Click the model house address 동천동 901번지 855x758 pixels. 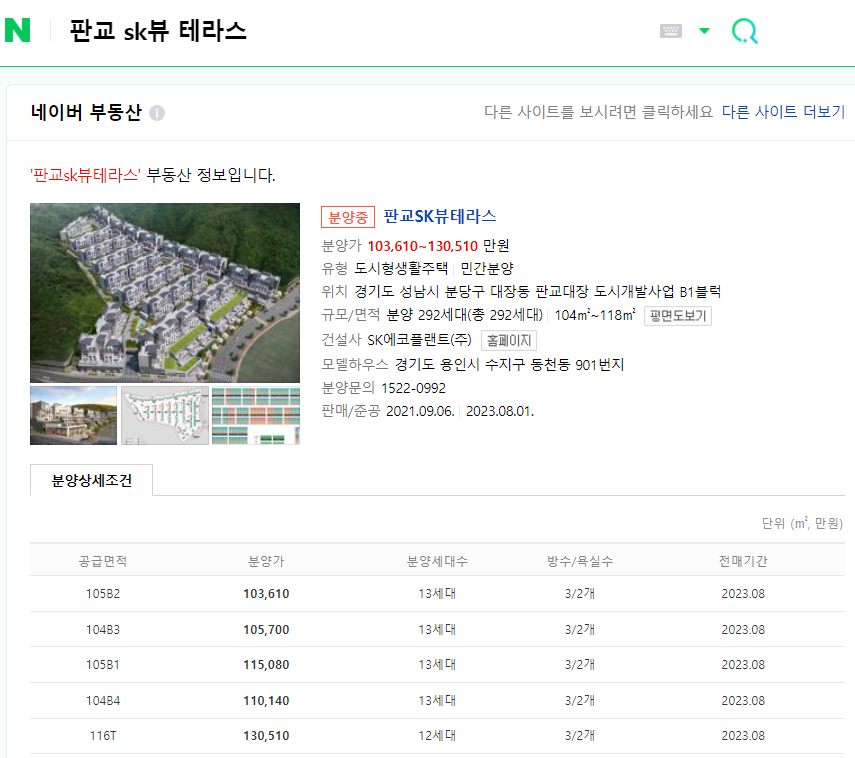(577, 364)
